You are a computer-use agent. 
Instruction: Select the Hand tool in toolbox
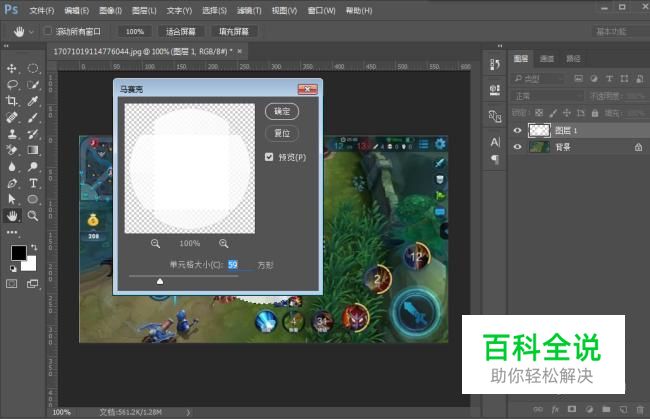point(12,216)
